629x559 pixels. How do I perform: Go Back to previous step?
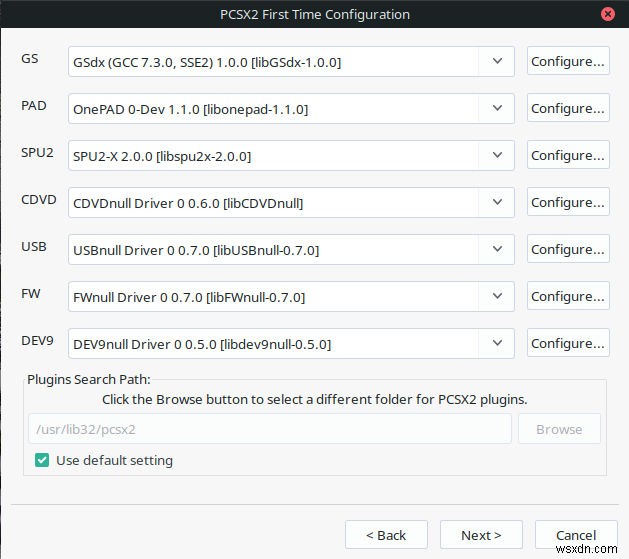coord(386,535)
